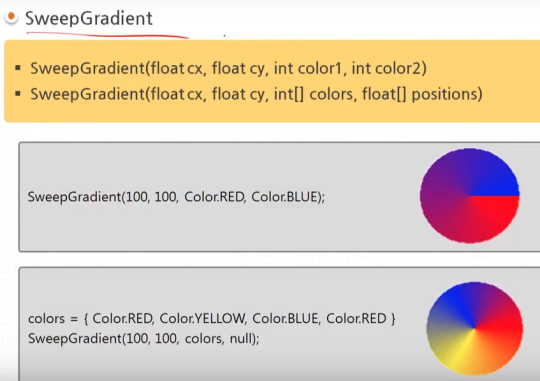Screen dimensions: 540x381
Task: Click the 'float[] positions' parameter text
Action: point(422,94)
